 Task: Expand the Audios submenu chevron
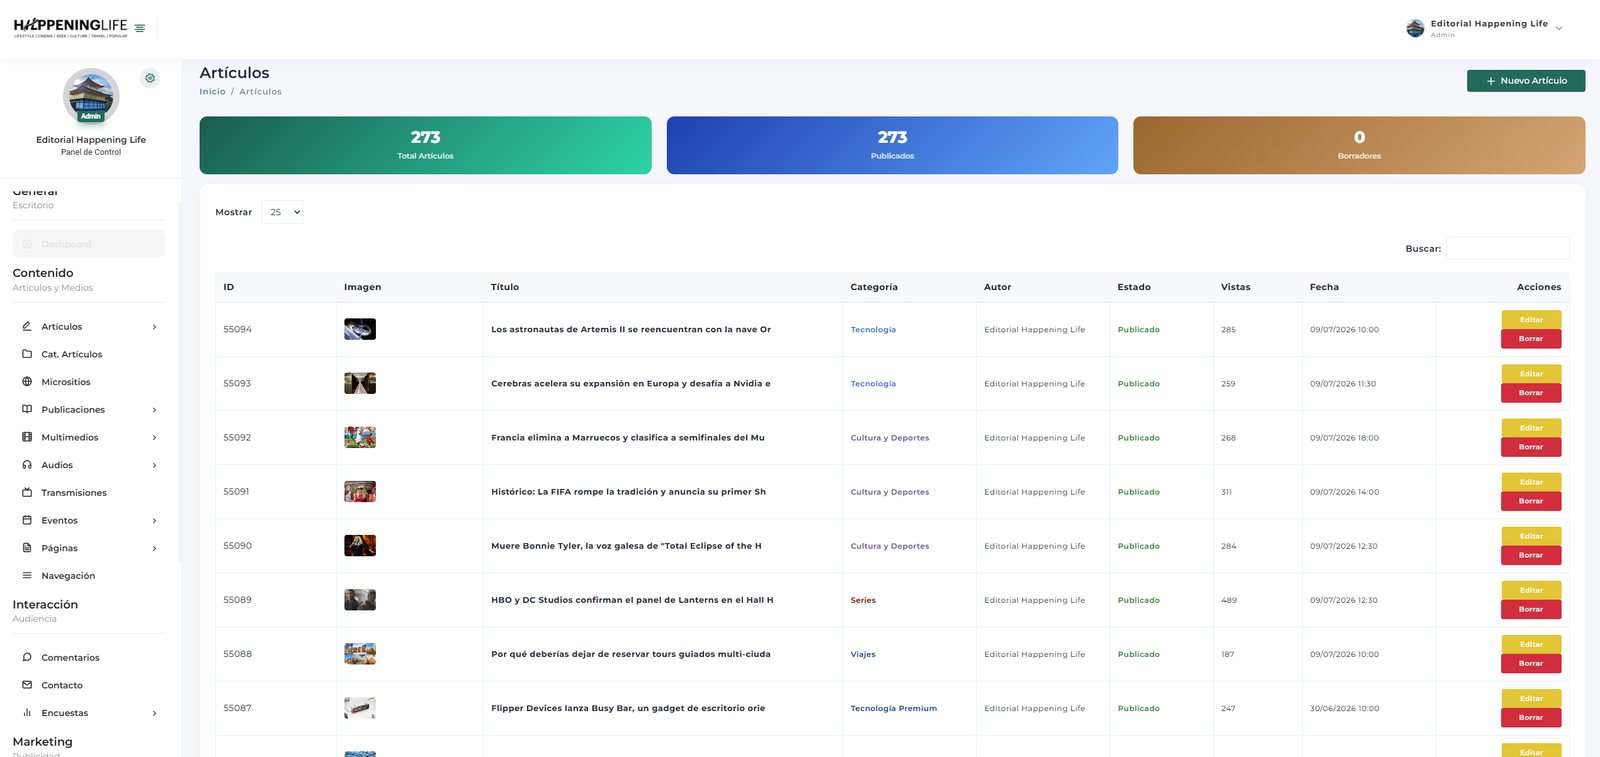pos(154,465)
